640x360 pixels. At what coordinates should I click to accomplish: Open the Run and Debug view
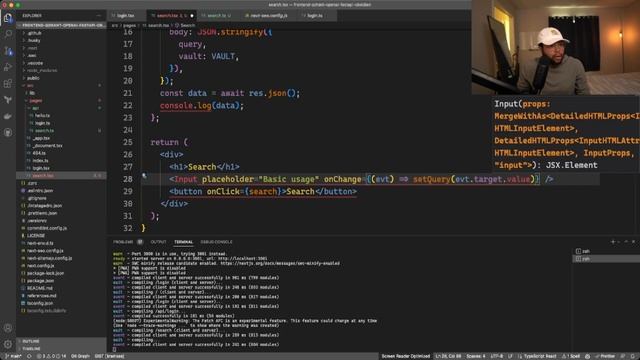8,67
